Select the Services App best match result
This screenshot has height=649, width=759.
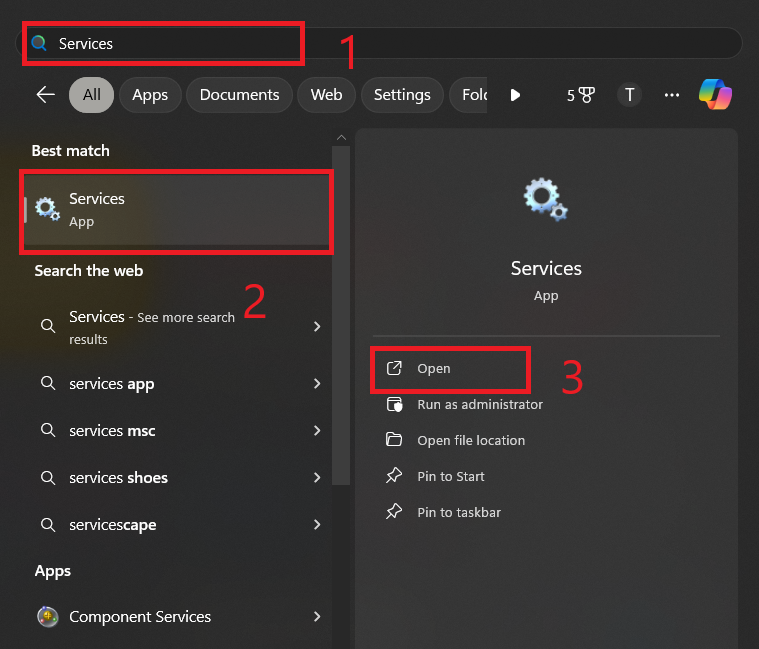[177, 210]
